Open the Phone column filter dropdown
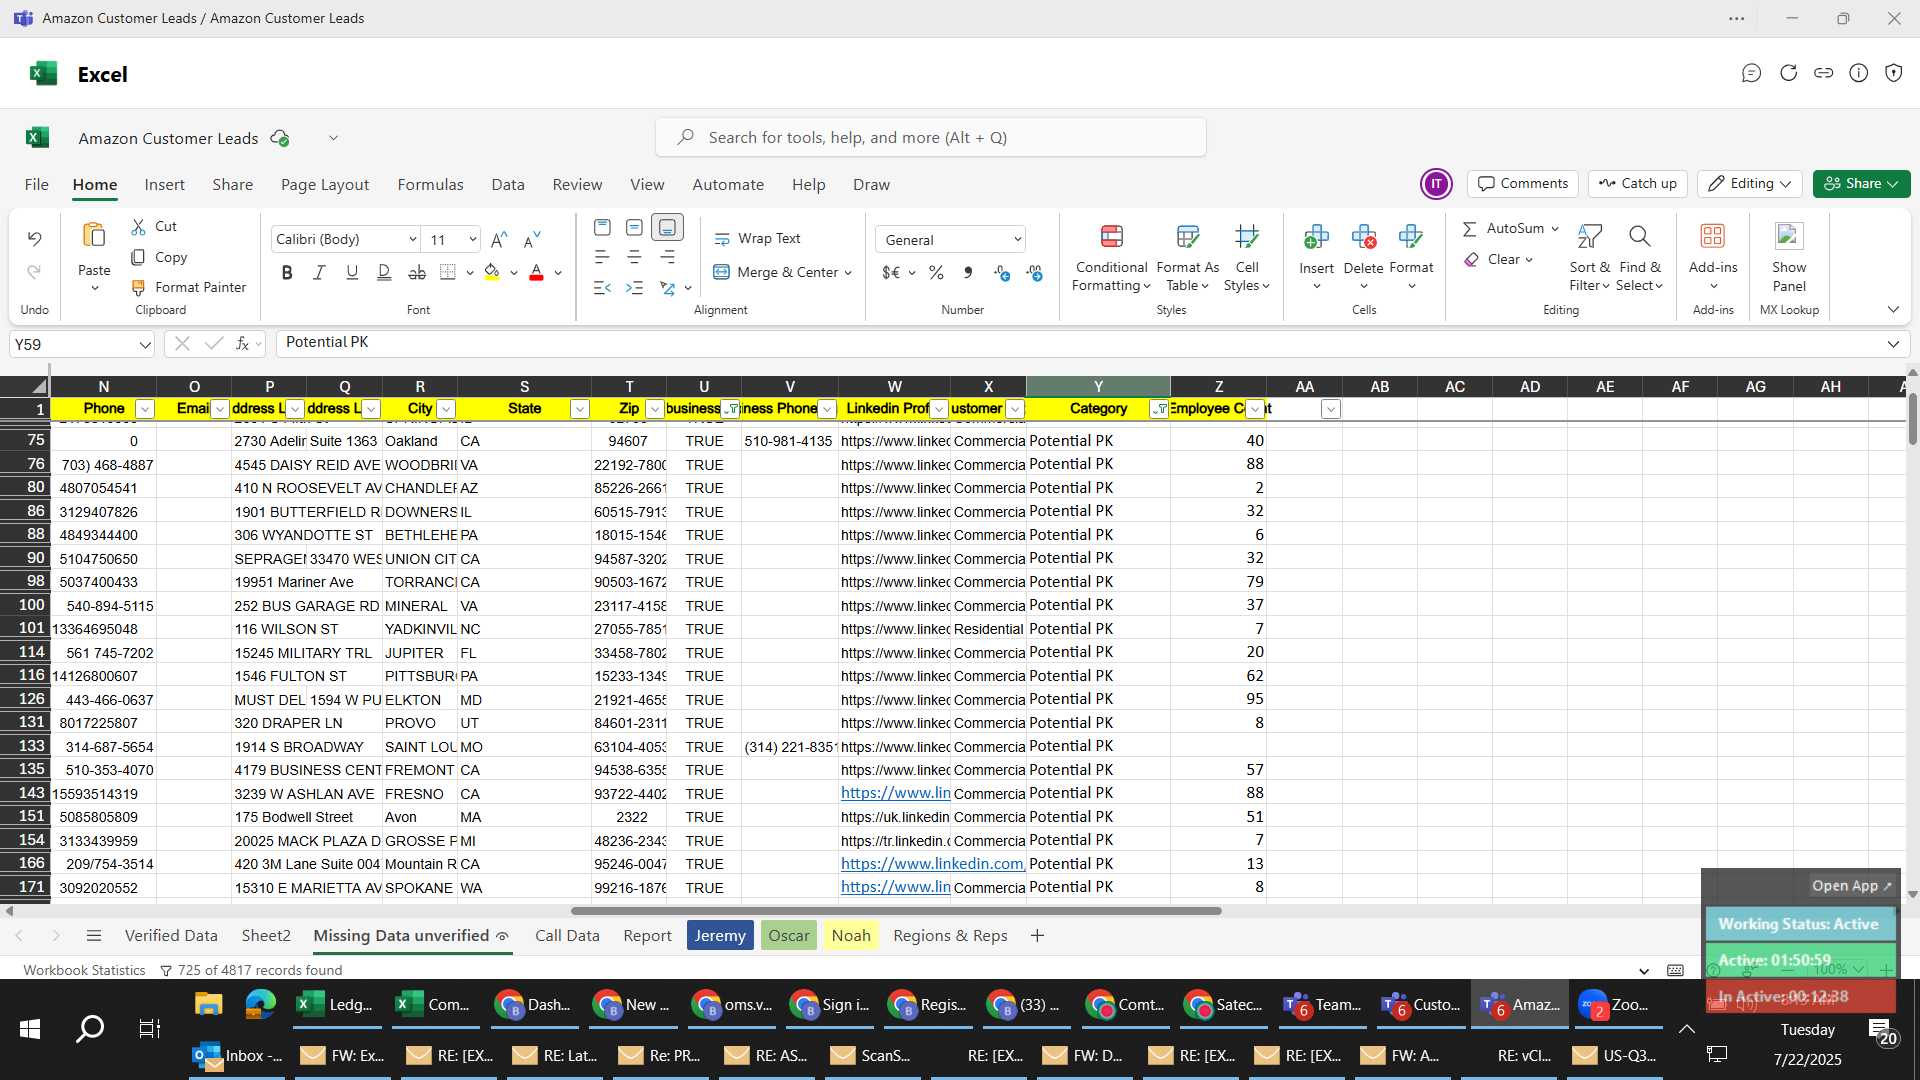The width and height of the screenshot is (1920, 1080). coord(145,409)
